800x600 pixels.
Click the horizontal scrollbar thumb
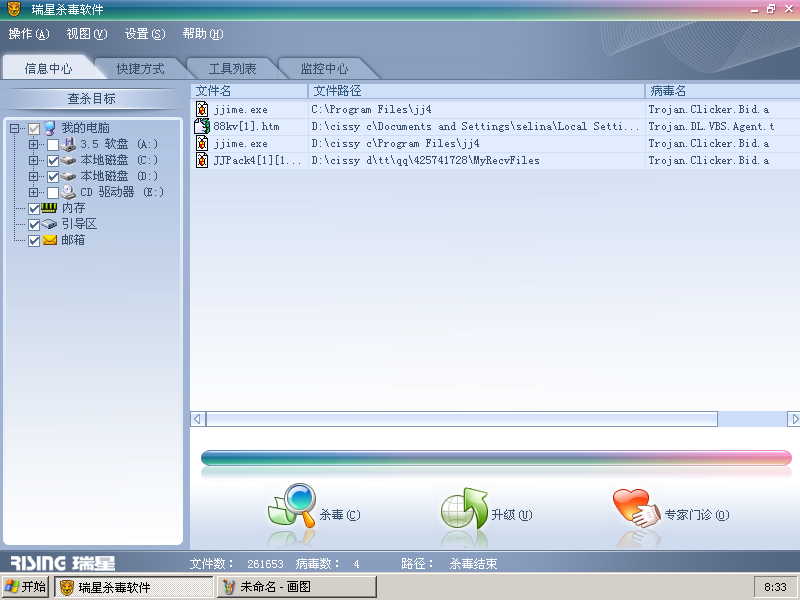(462, 419)
